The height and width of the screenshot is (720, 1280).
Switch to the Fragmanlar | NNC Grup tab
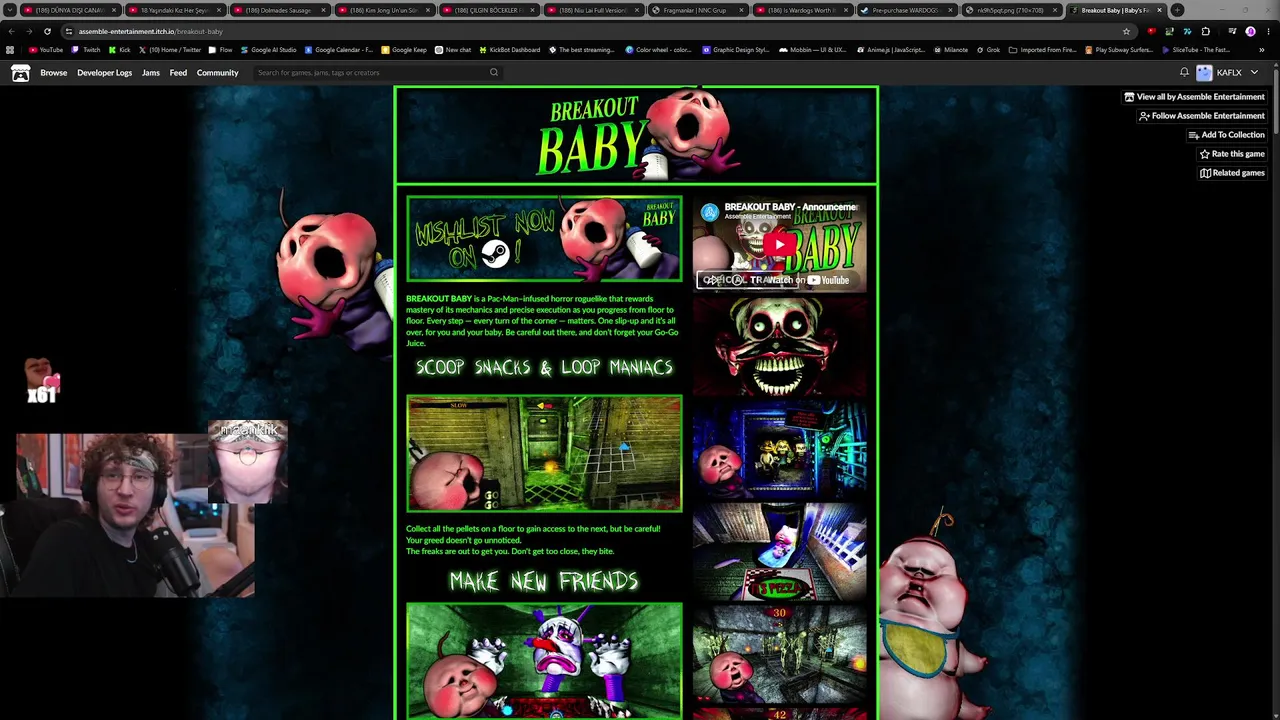pos(697,10)
